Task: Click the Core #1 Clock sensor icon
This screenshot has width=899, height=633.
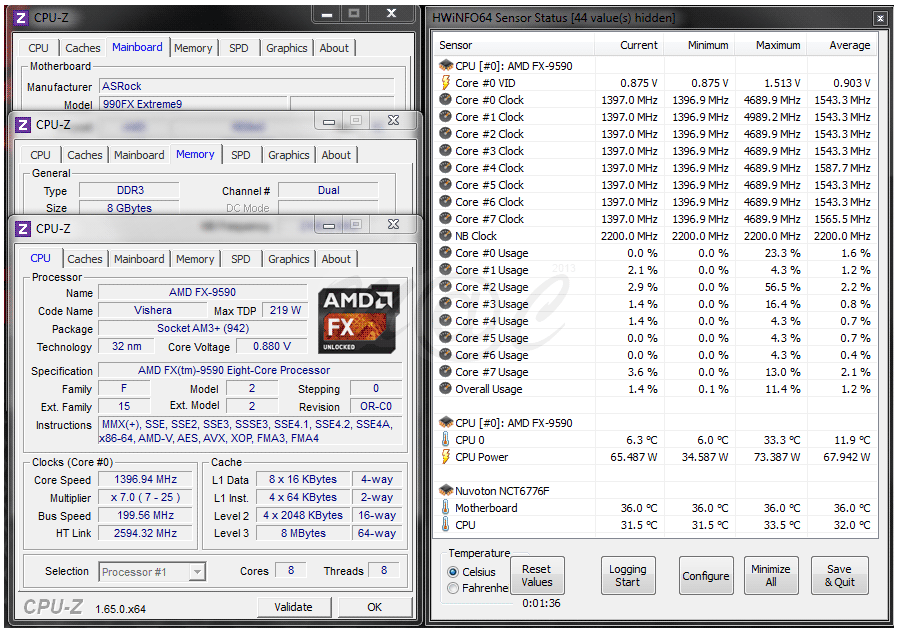Action: coord(445,116)
